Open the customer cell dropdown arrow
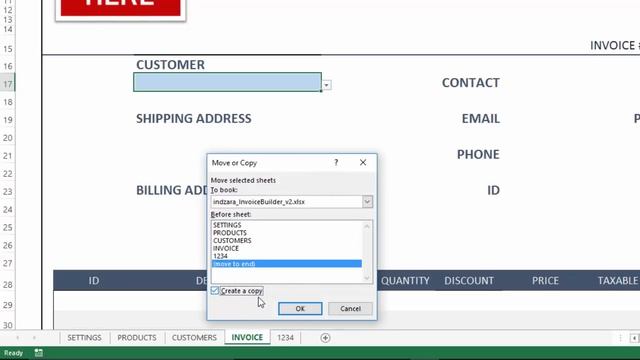 click(327, 85)
